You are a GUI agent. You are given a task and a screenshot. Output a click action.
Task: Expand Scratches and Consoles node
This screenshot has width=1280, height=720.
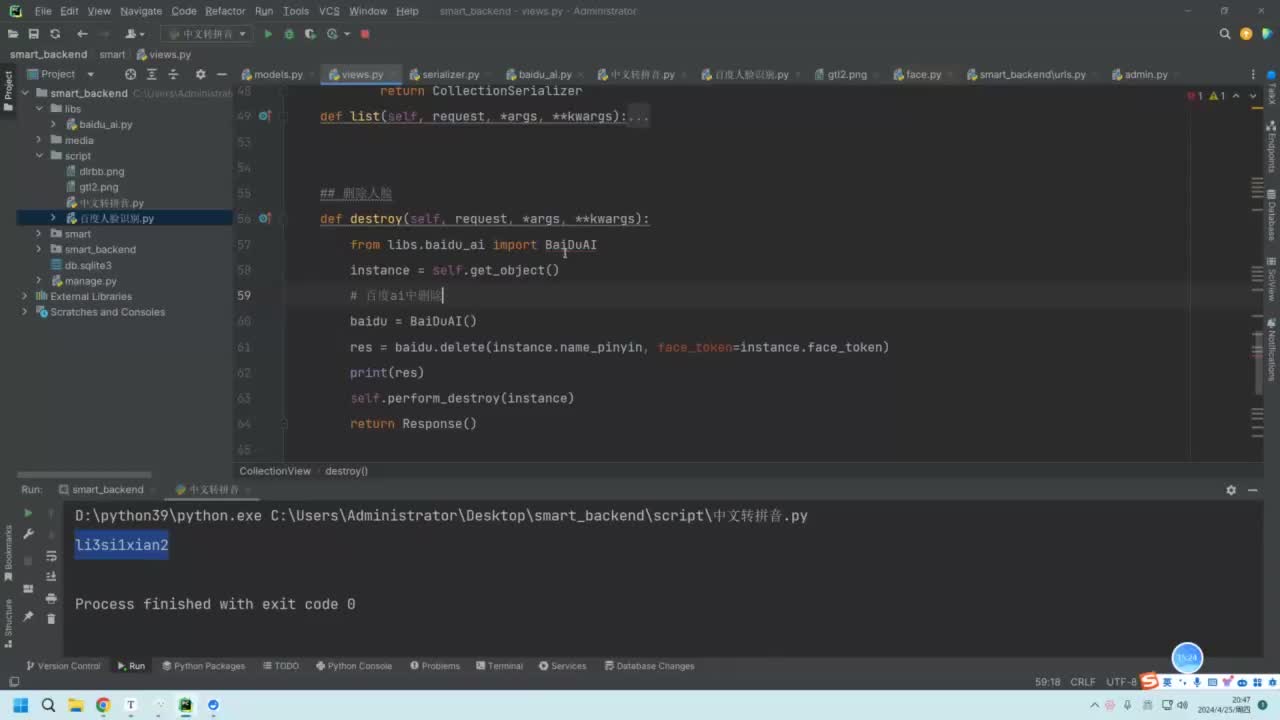(25, 312)
